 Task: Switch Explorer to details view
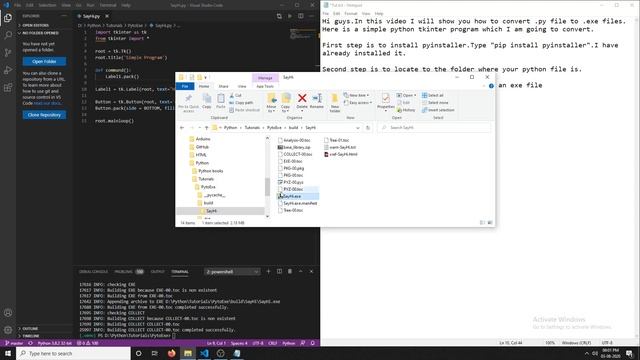click(x=482, y=223)
